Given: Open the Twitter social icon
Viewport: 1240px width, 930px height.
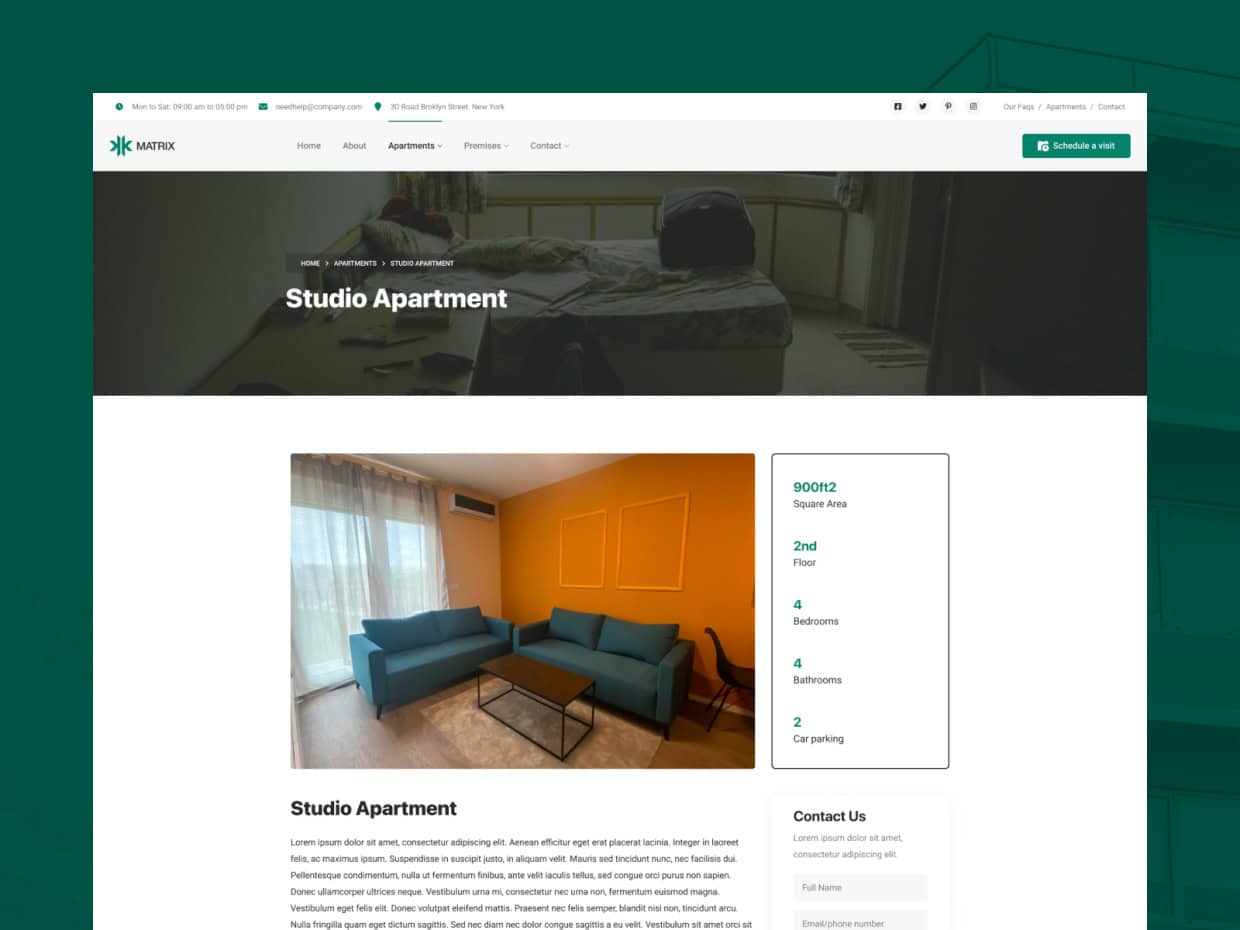Looking at the screenshot, I should point(922,106).
